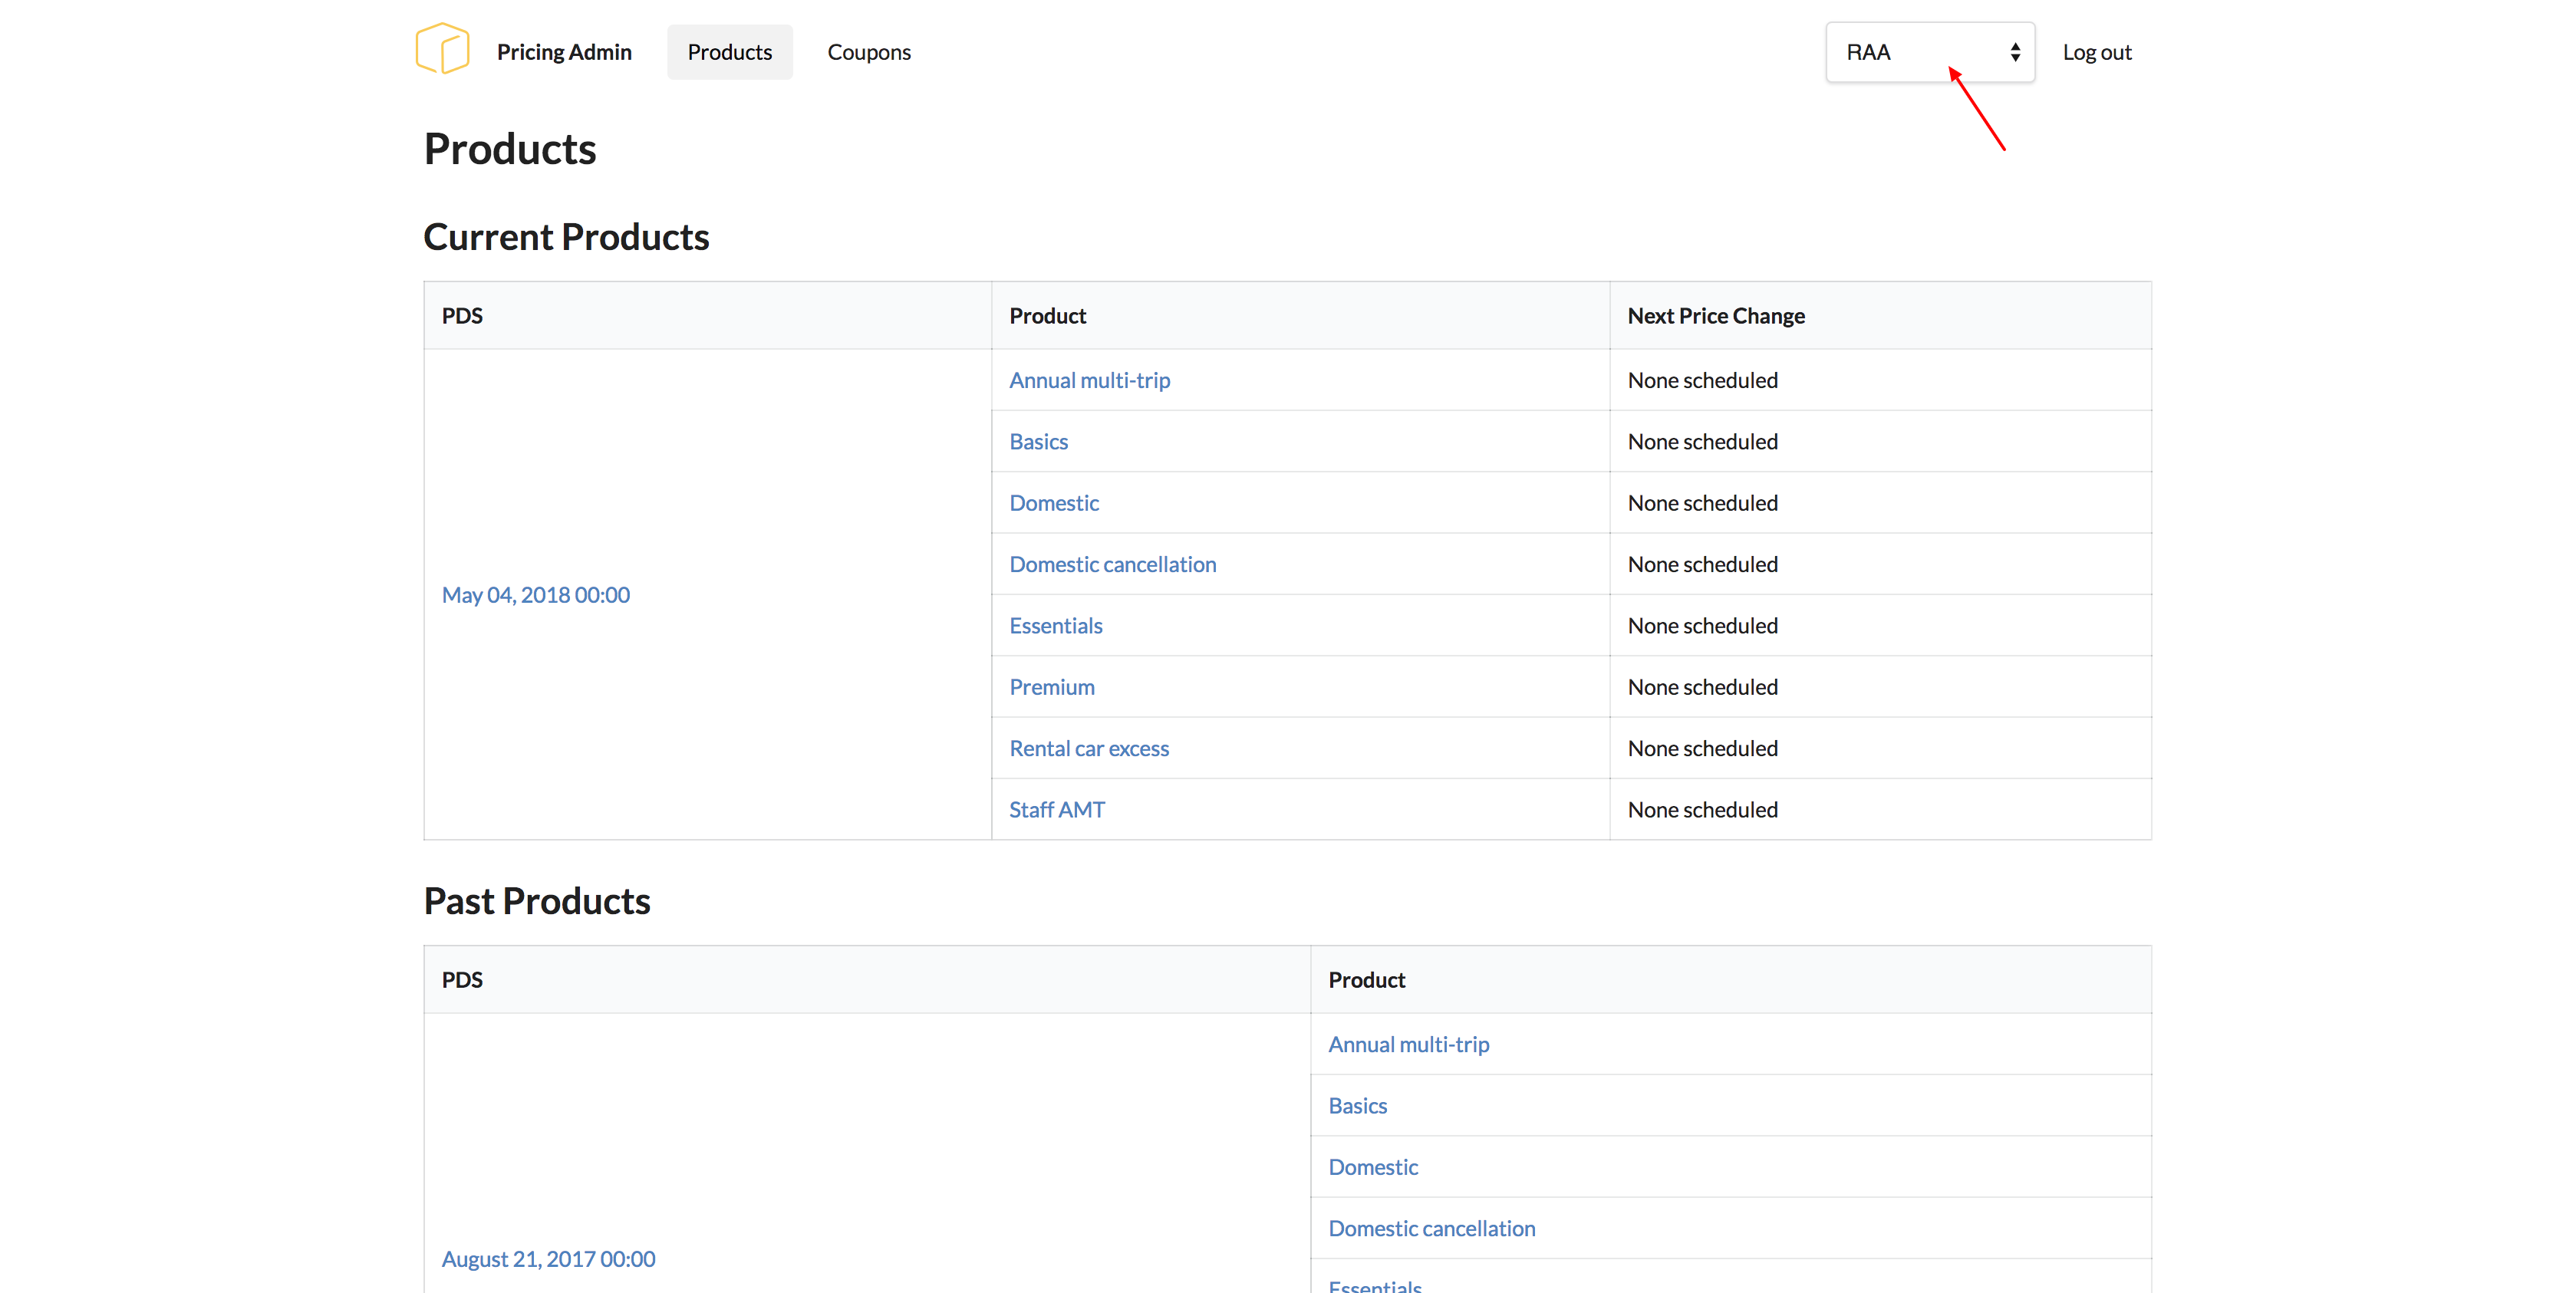Click the Log out link
The height and width of the screenshot is (1293, 2576).
(x=2096, y=52)
